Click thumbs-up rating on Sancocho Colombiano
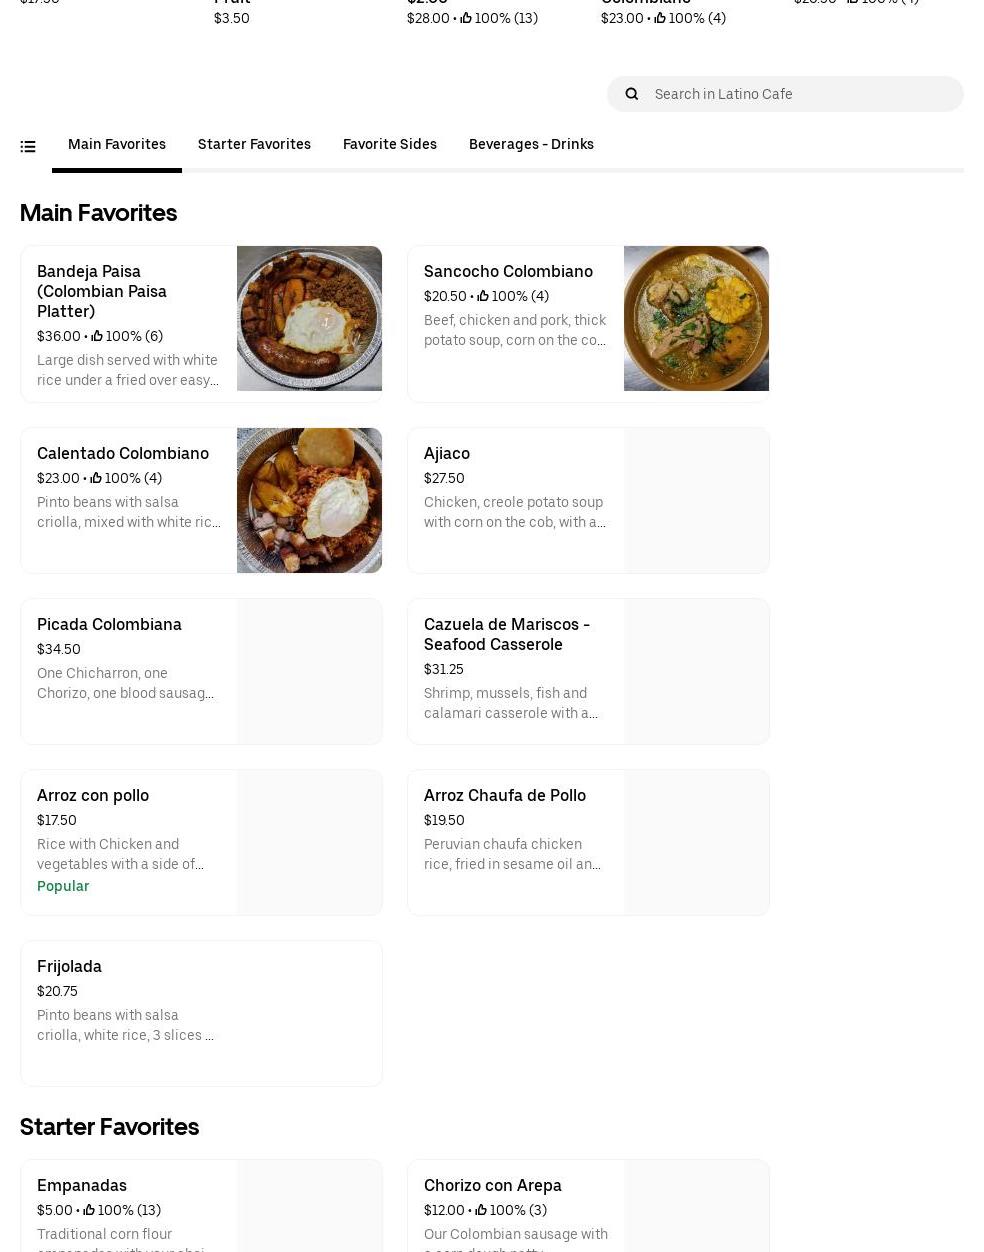The height and width of the screenshot is (1252, 984). click(x=483, y=297)
